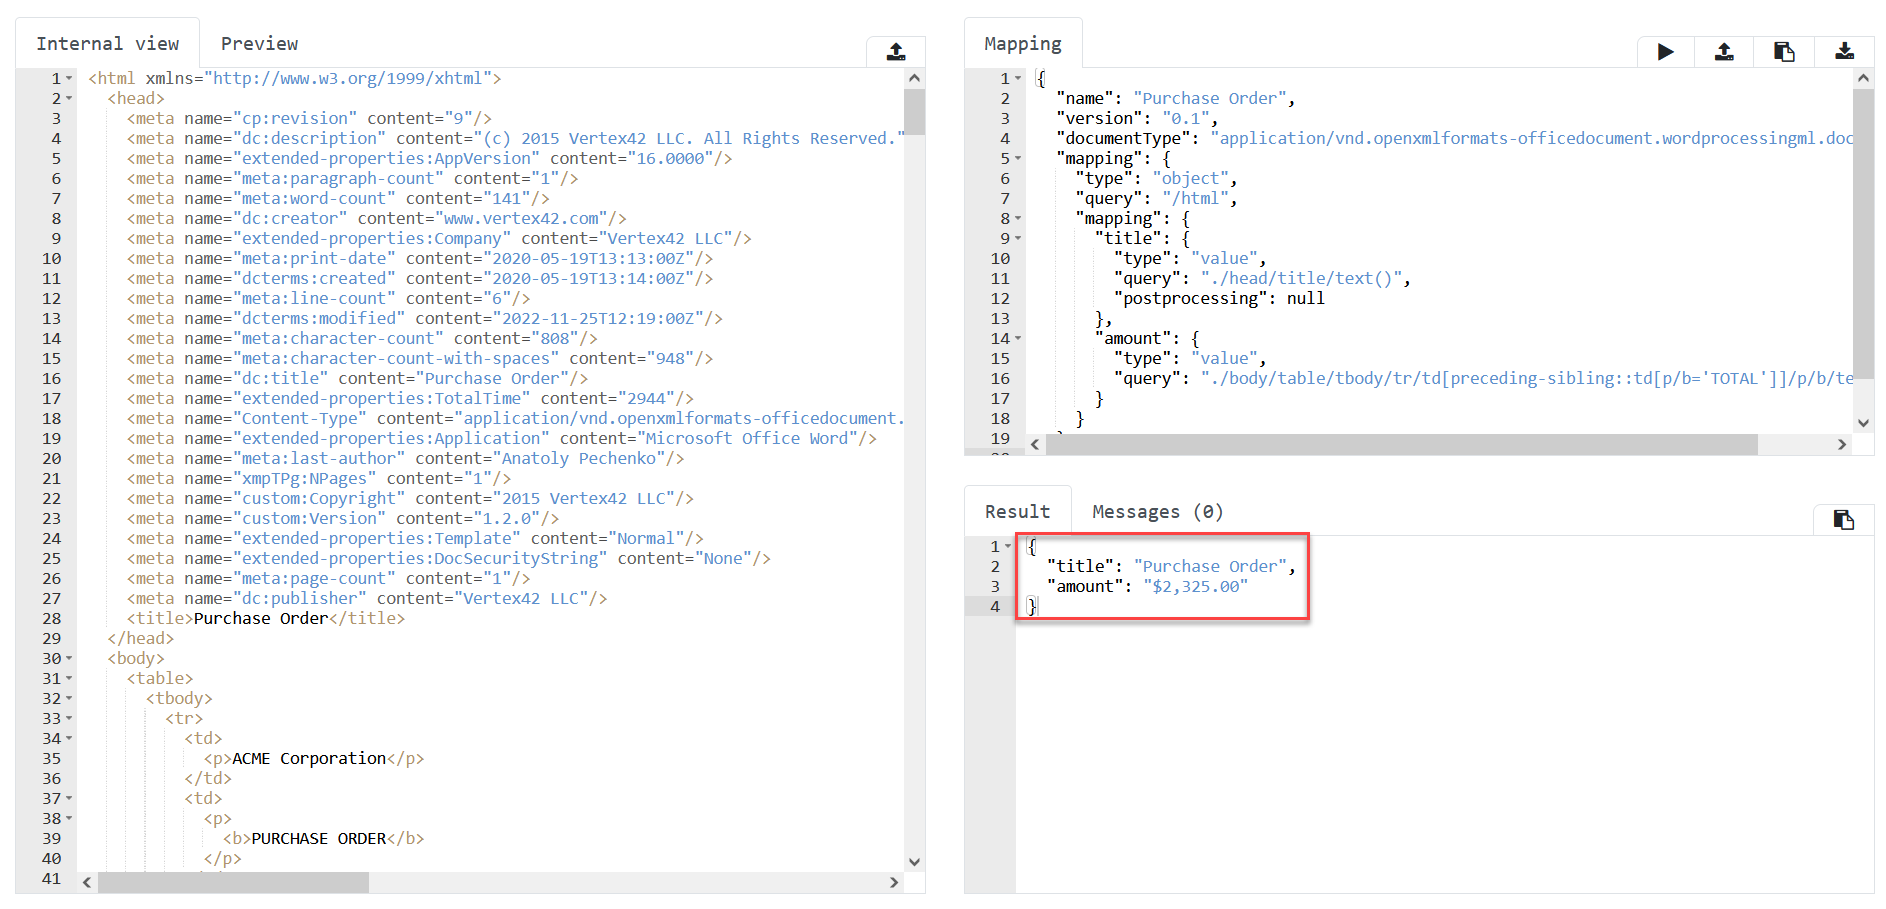Click the "query": "/html" mapping line

click(1157, 198)
